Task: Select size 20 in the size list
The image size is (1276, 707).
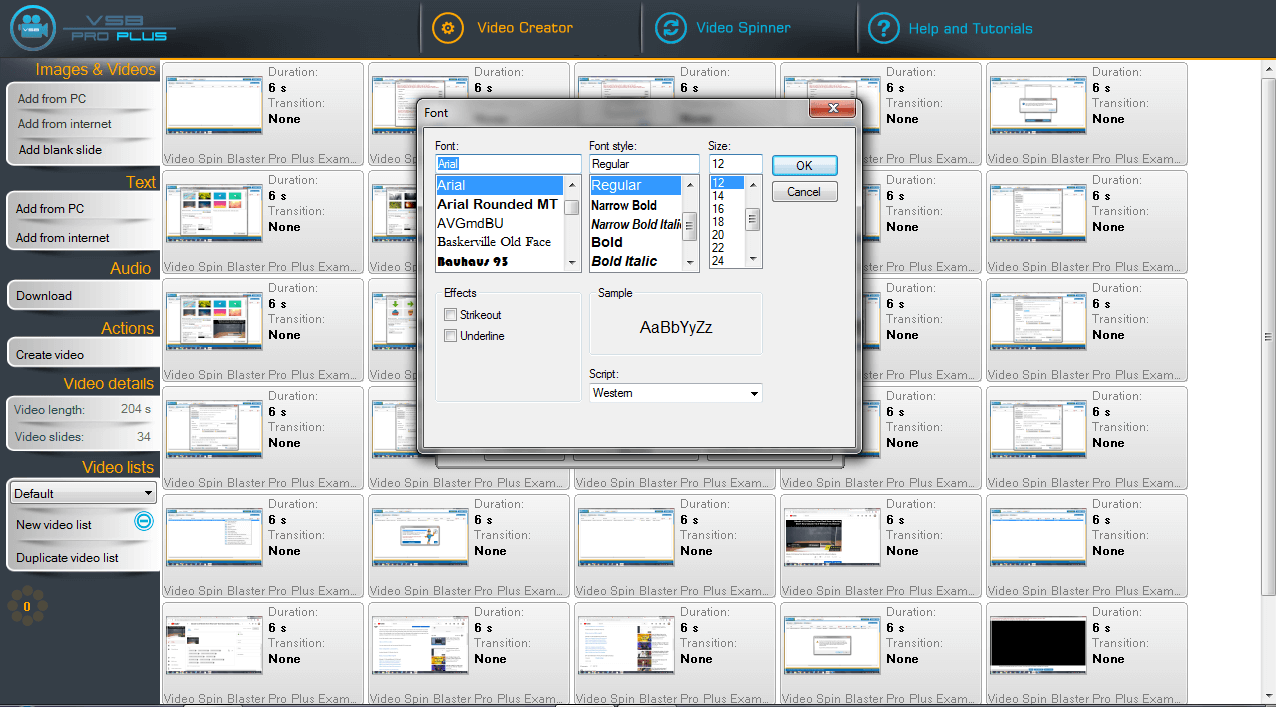Action: pos(727,235)
